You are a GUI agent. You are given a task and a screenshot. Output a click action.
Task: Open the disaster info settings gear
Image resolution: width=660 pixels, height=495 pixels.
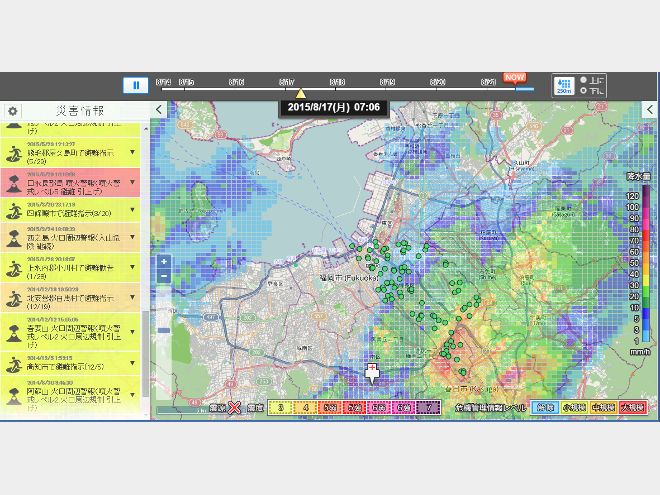click(x=13, y=111)
